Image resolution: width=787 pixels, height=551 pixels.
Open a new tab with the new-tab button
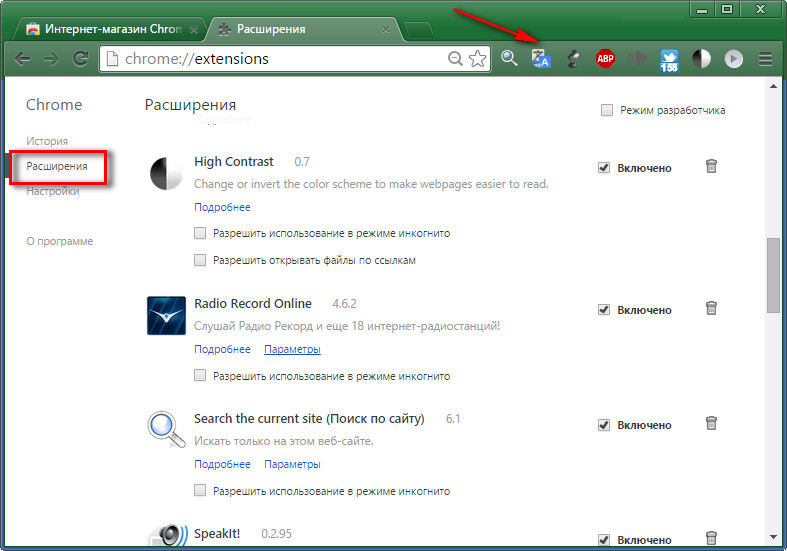pos(419,30)
